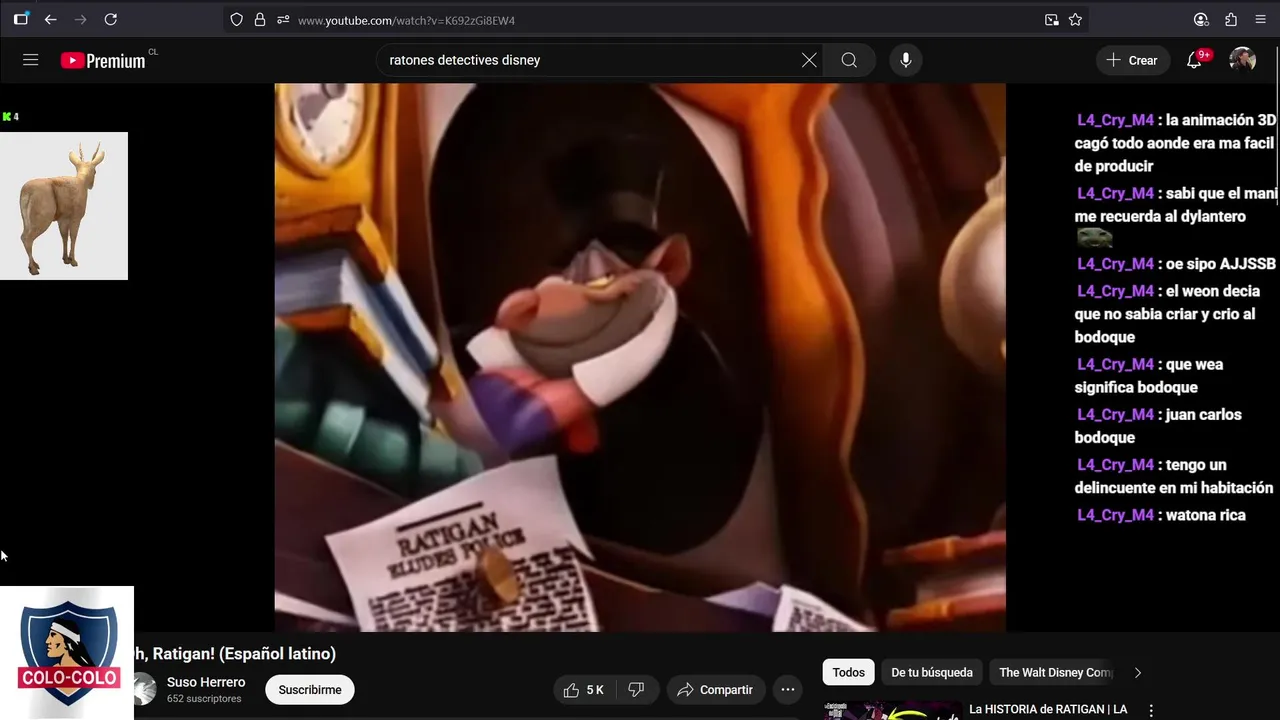Click chat message 'juan carlos bodoque'
1280x720 pixels.
[1158, 426]
